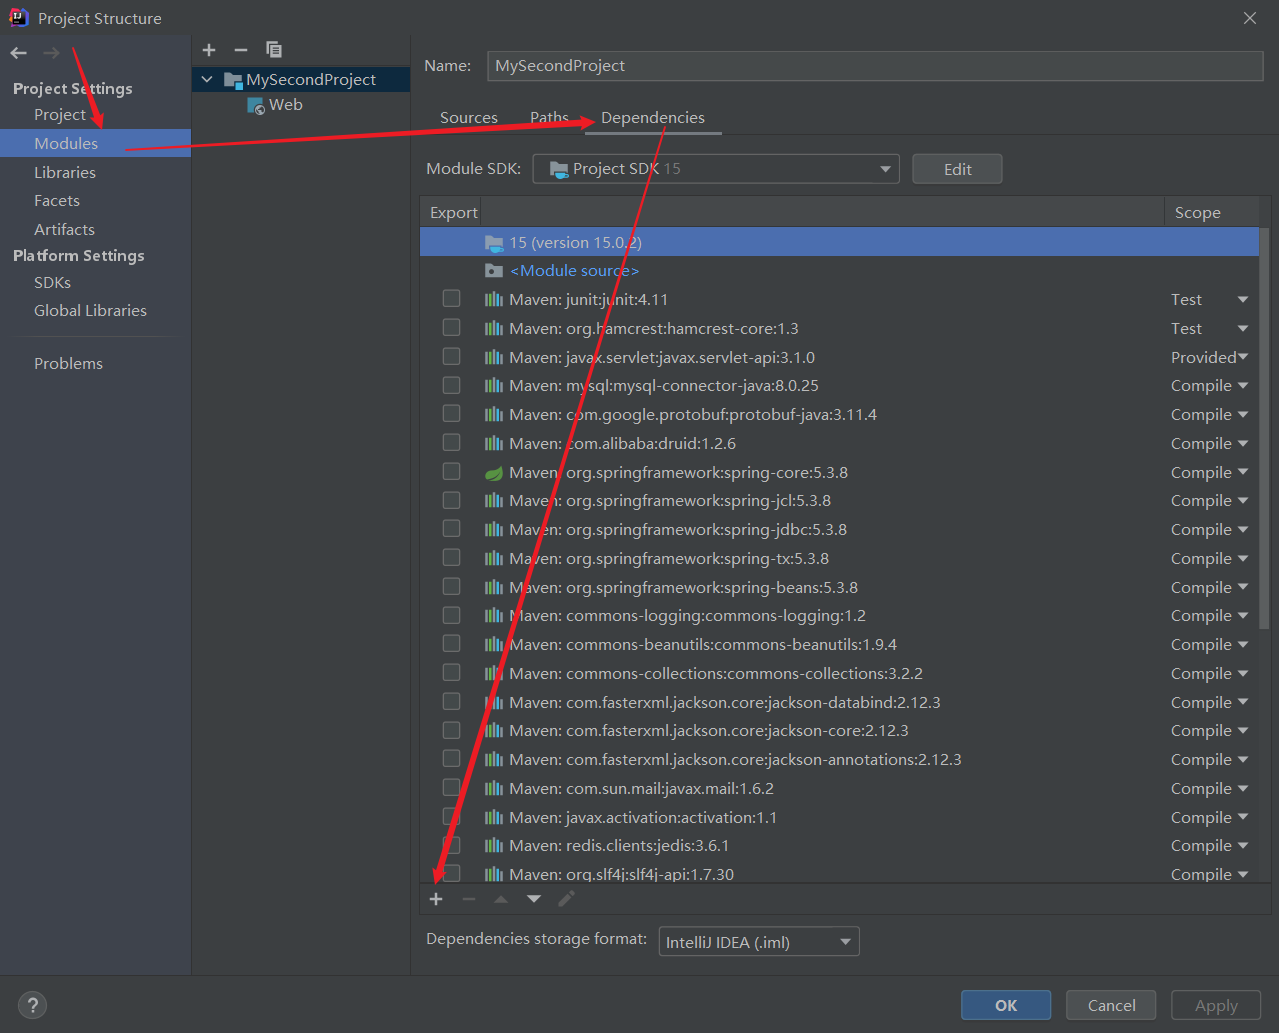The height and width of the screenshot is (1033, 1279).
Task: Open Libraries in the sidebar
Action: pos(65,172)
